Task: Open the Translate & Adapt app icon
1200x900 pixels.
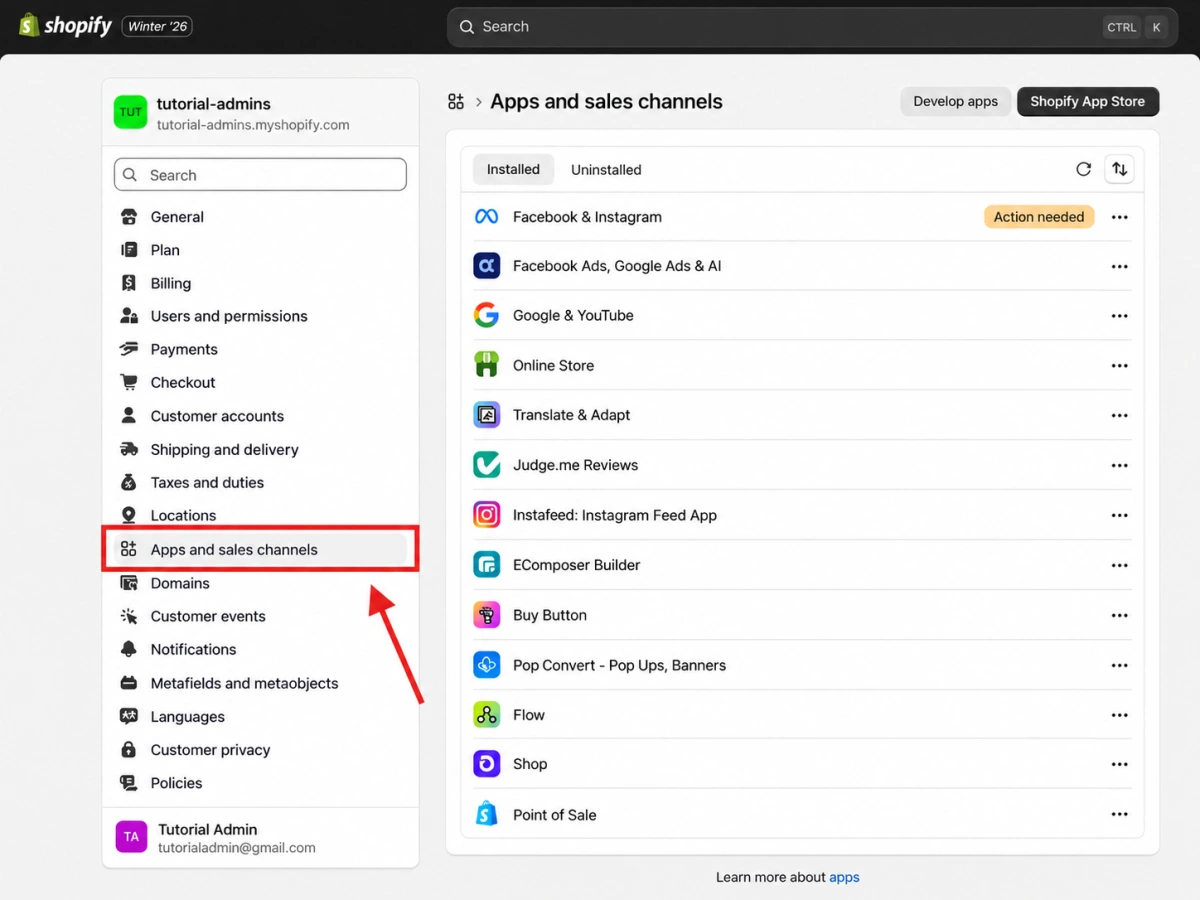Action: coord(486,415)
